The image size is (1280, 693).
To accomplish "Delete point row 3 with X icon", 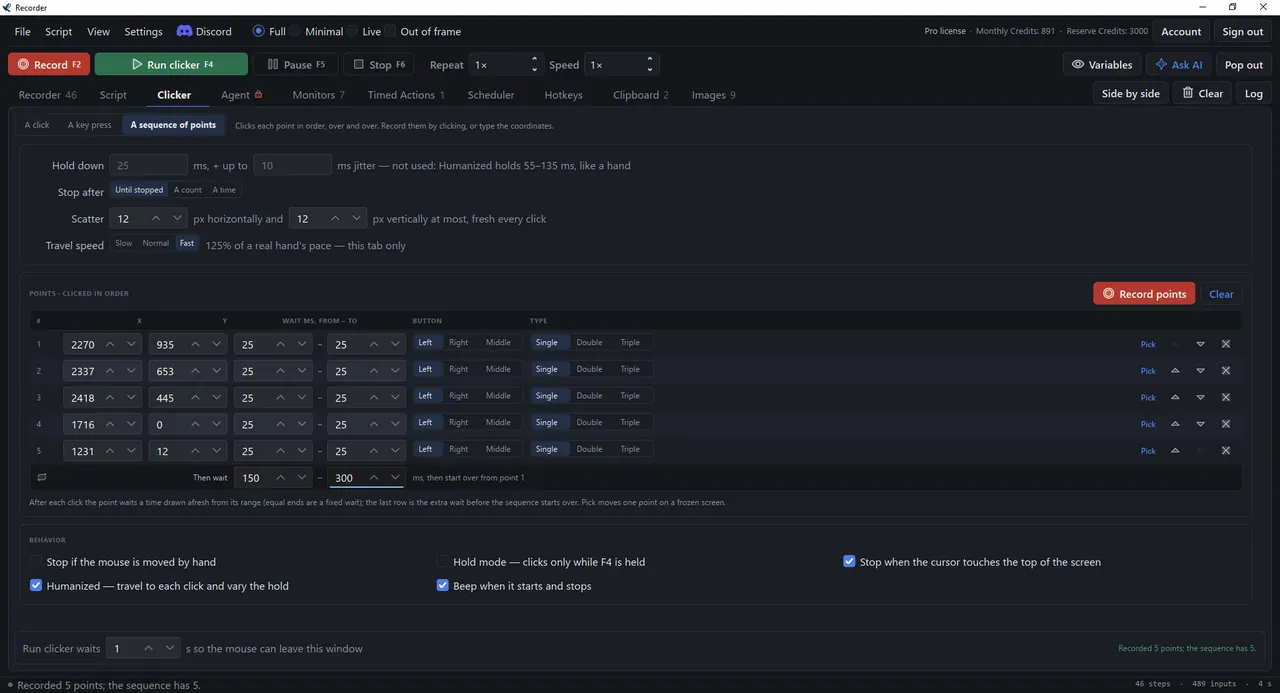I will [1226, 397].
